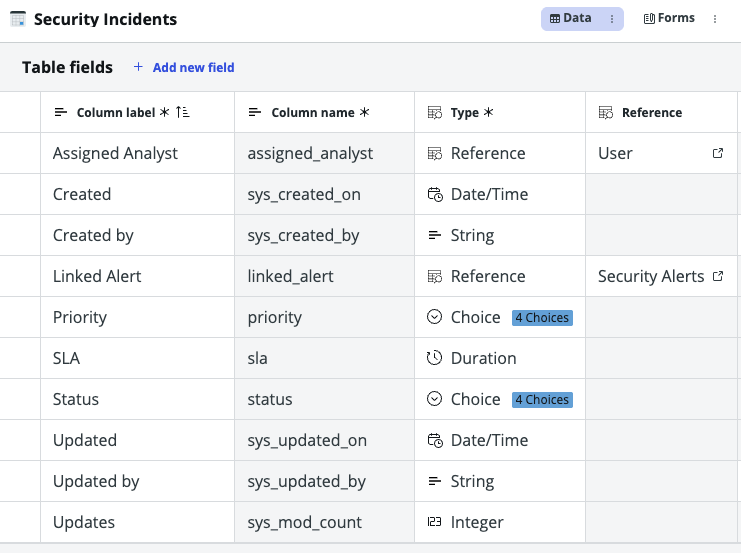Image resolution: width=741 pixels, height=553 pixels.
Task: Switch to the Forms tab
Action: (x=669, y=18)
